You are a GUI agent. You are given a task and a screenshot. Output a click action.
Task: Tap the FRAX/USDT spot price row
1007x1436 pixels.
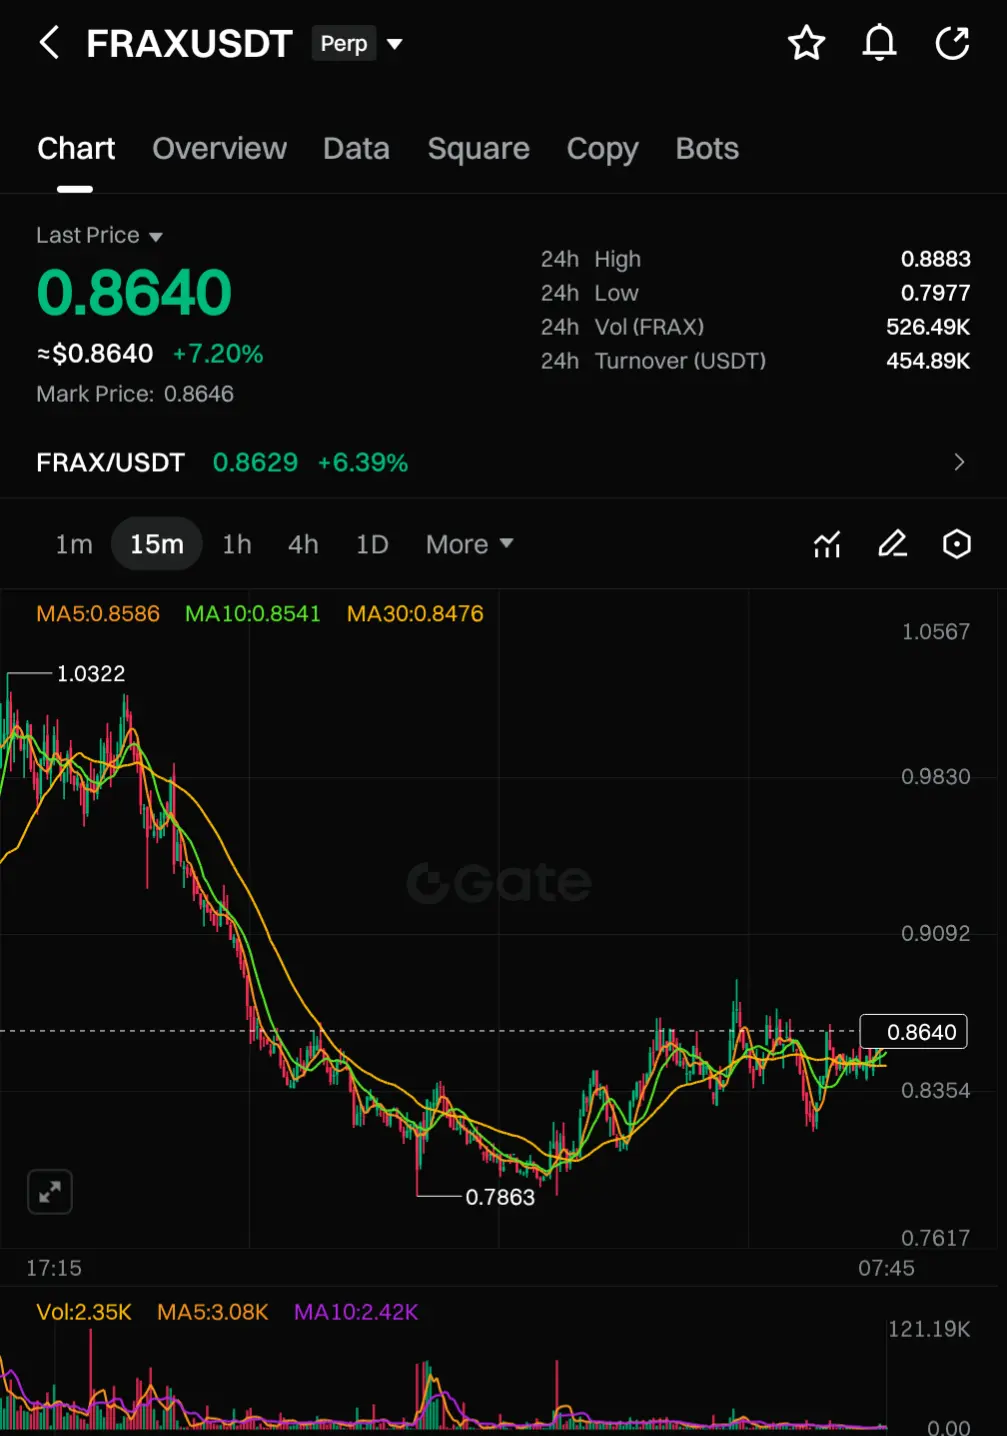coord(503,462)
